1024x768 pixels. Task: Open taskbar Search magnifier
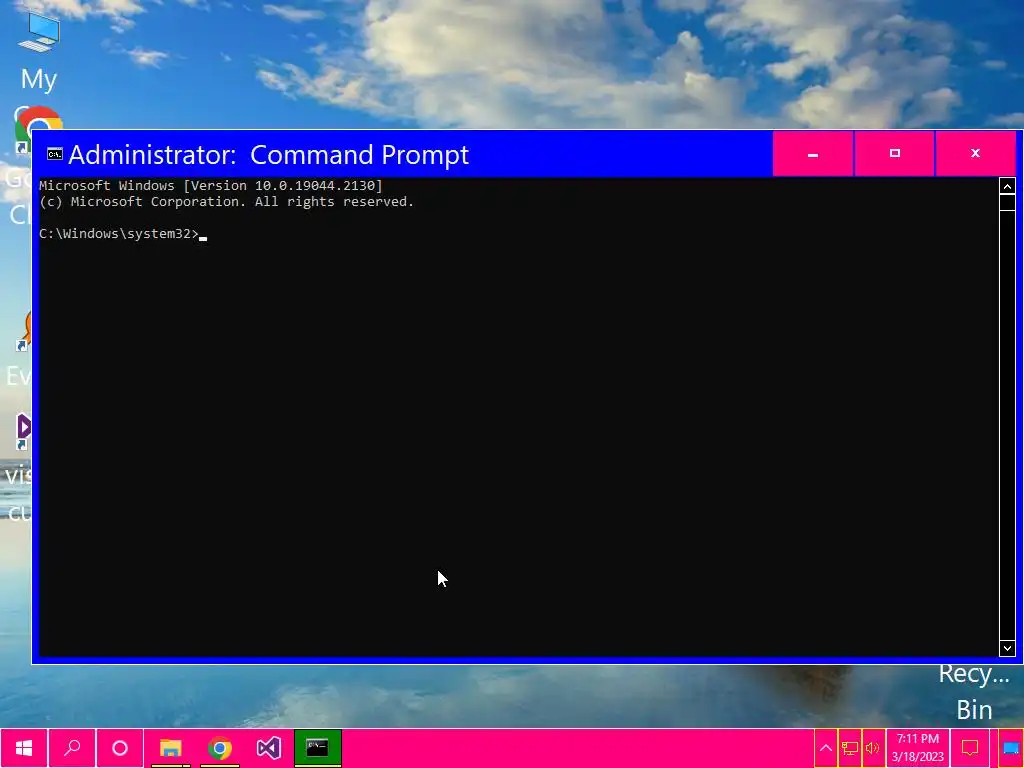[x=72, y=748]
